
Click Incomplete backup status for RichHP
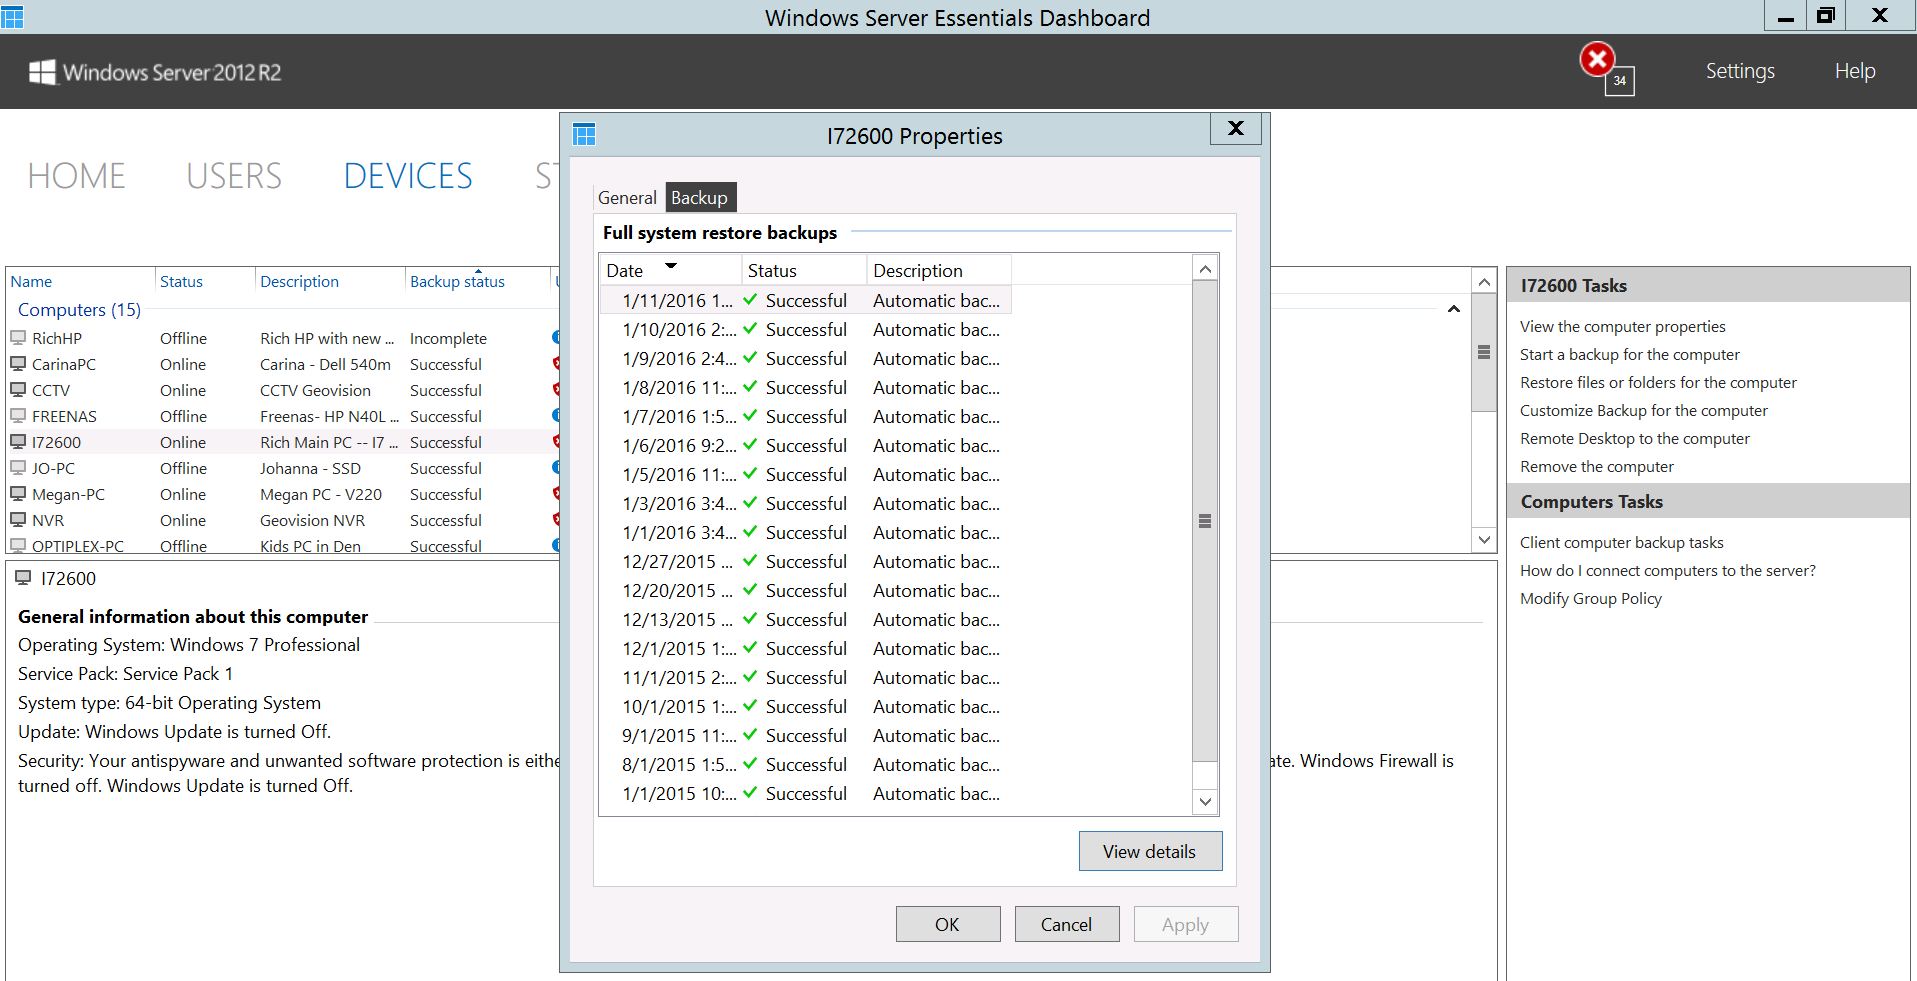(448, 338)
